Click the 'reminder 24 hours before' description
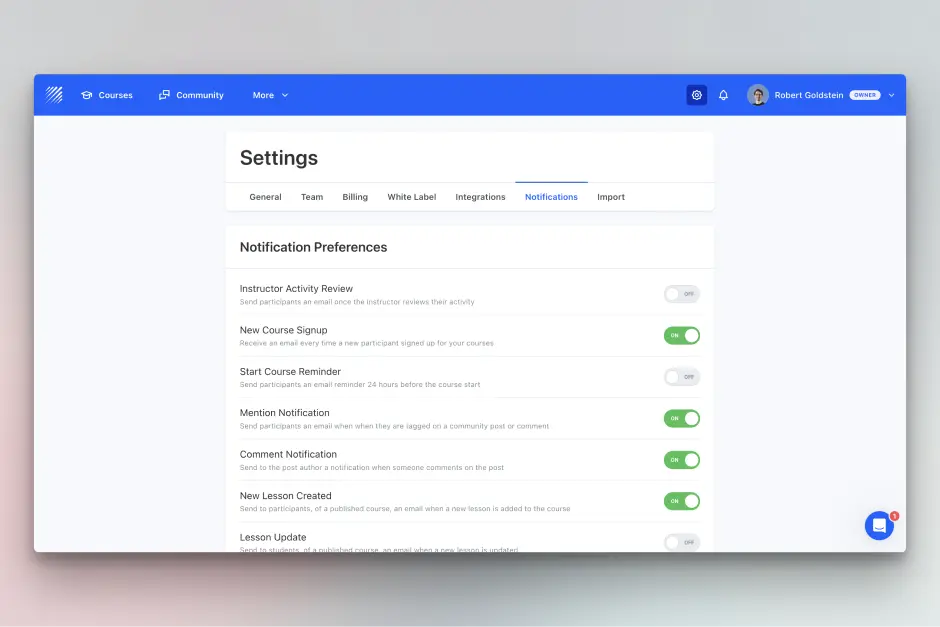The width and height of the screenshot is (940, 627). (x=360, y=384)
